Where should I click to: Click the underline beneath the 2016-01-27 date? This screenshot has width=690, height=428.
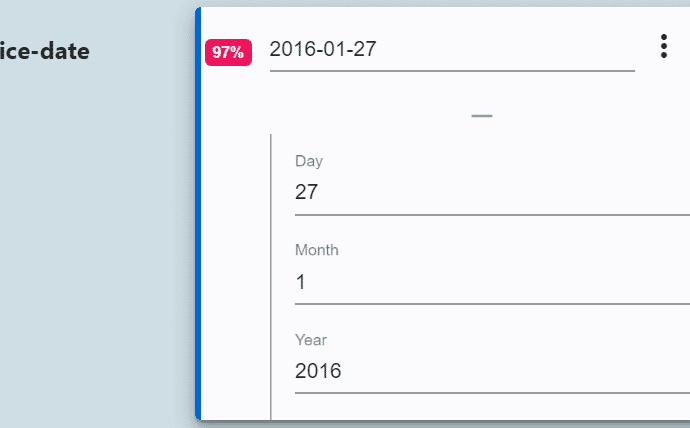[452, 71]
